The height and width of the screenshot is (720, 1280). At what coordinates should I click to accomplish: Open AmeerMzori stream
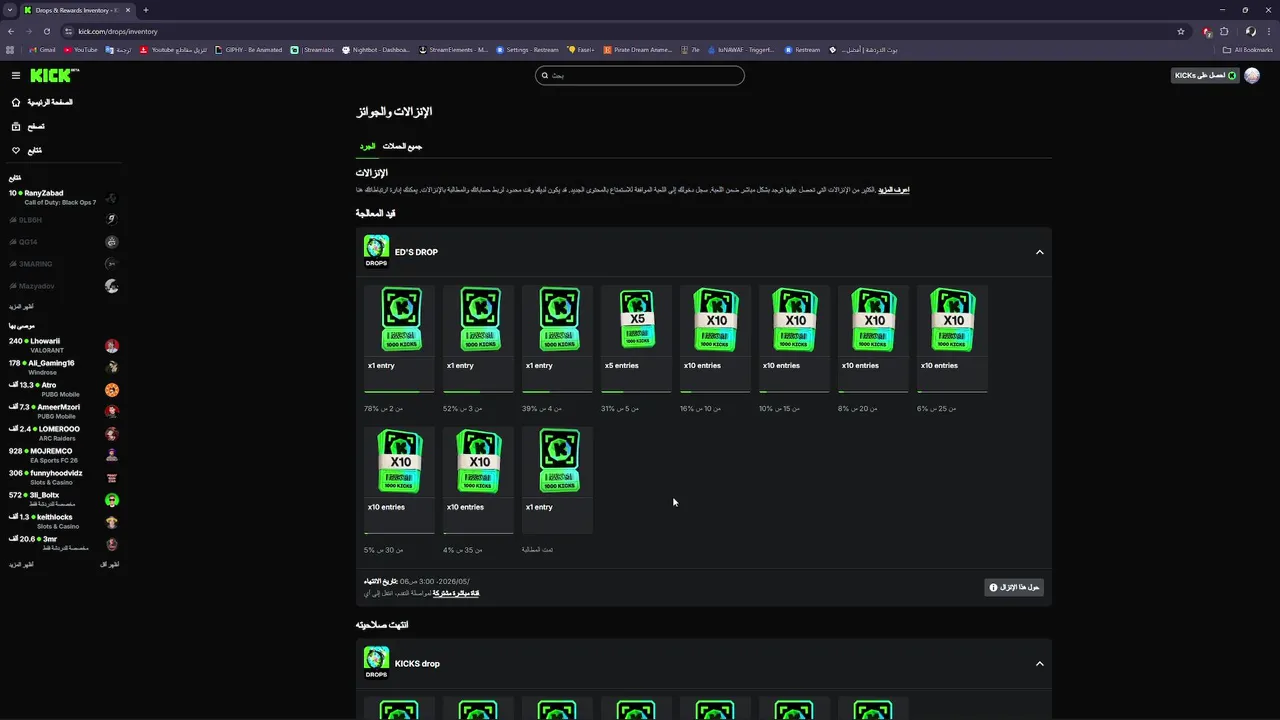(63, 411)
